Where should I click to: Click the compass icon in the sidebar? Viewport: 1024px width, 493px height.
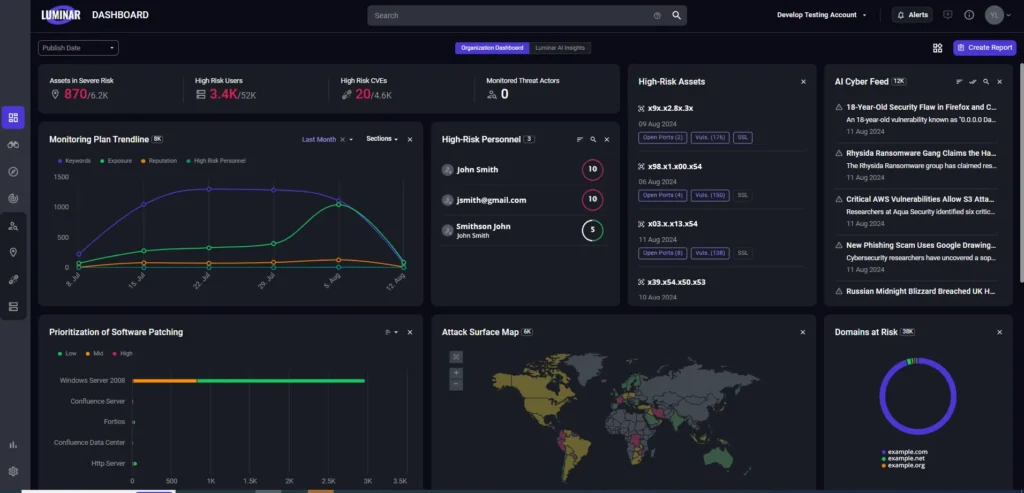(x=13, y=172)
